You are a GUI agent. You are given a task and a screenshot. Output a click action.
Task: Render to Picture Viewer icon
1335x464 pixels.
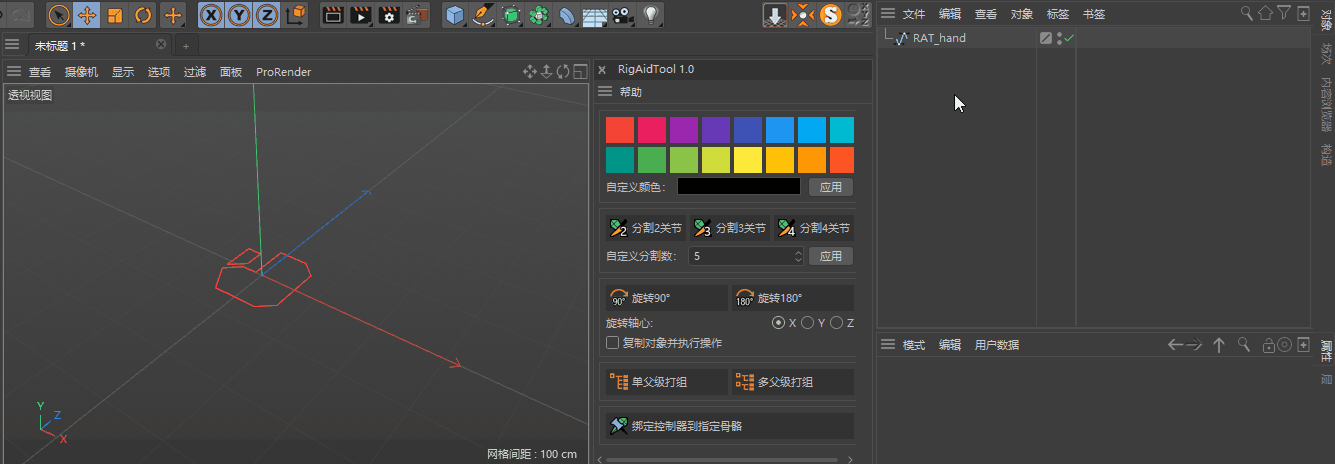click(362, 15)
